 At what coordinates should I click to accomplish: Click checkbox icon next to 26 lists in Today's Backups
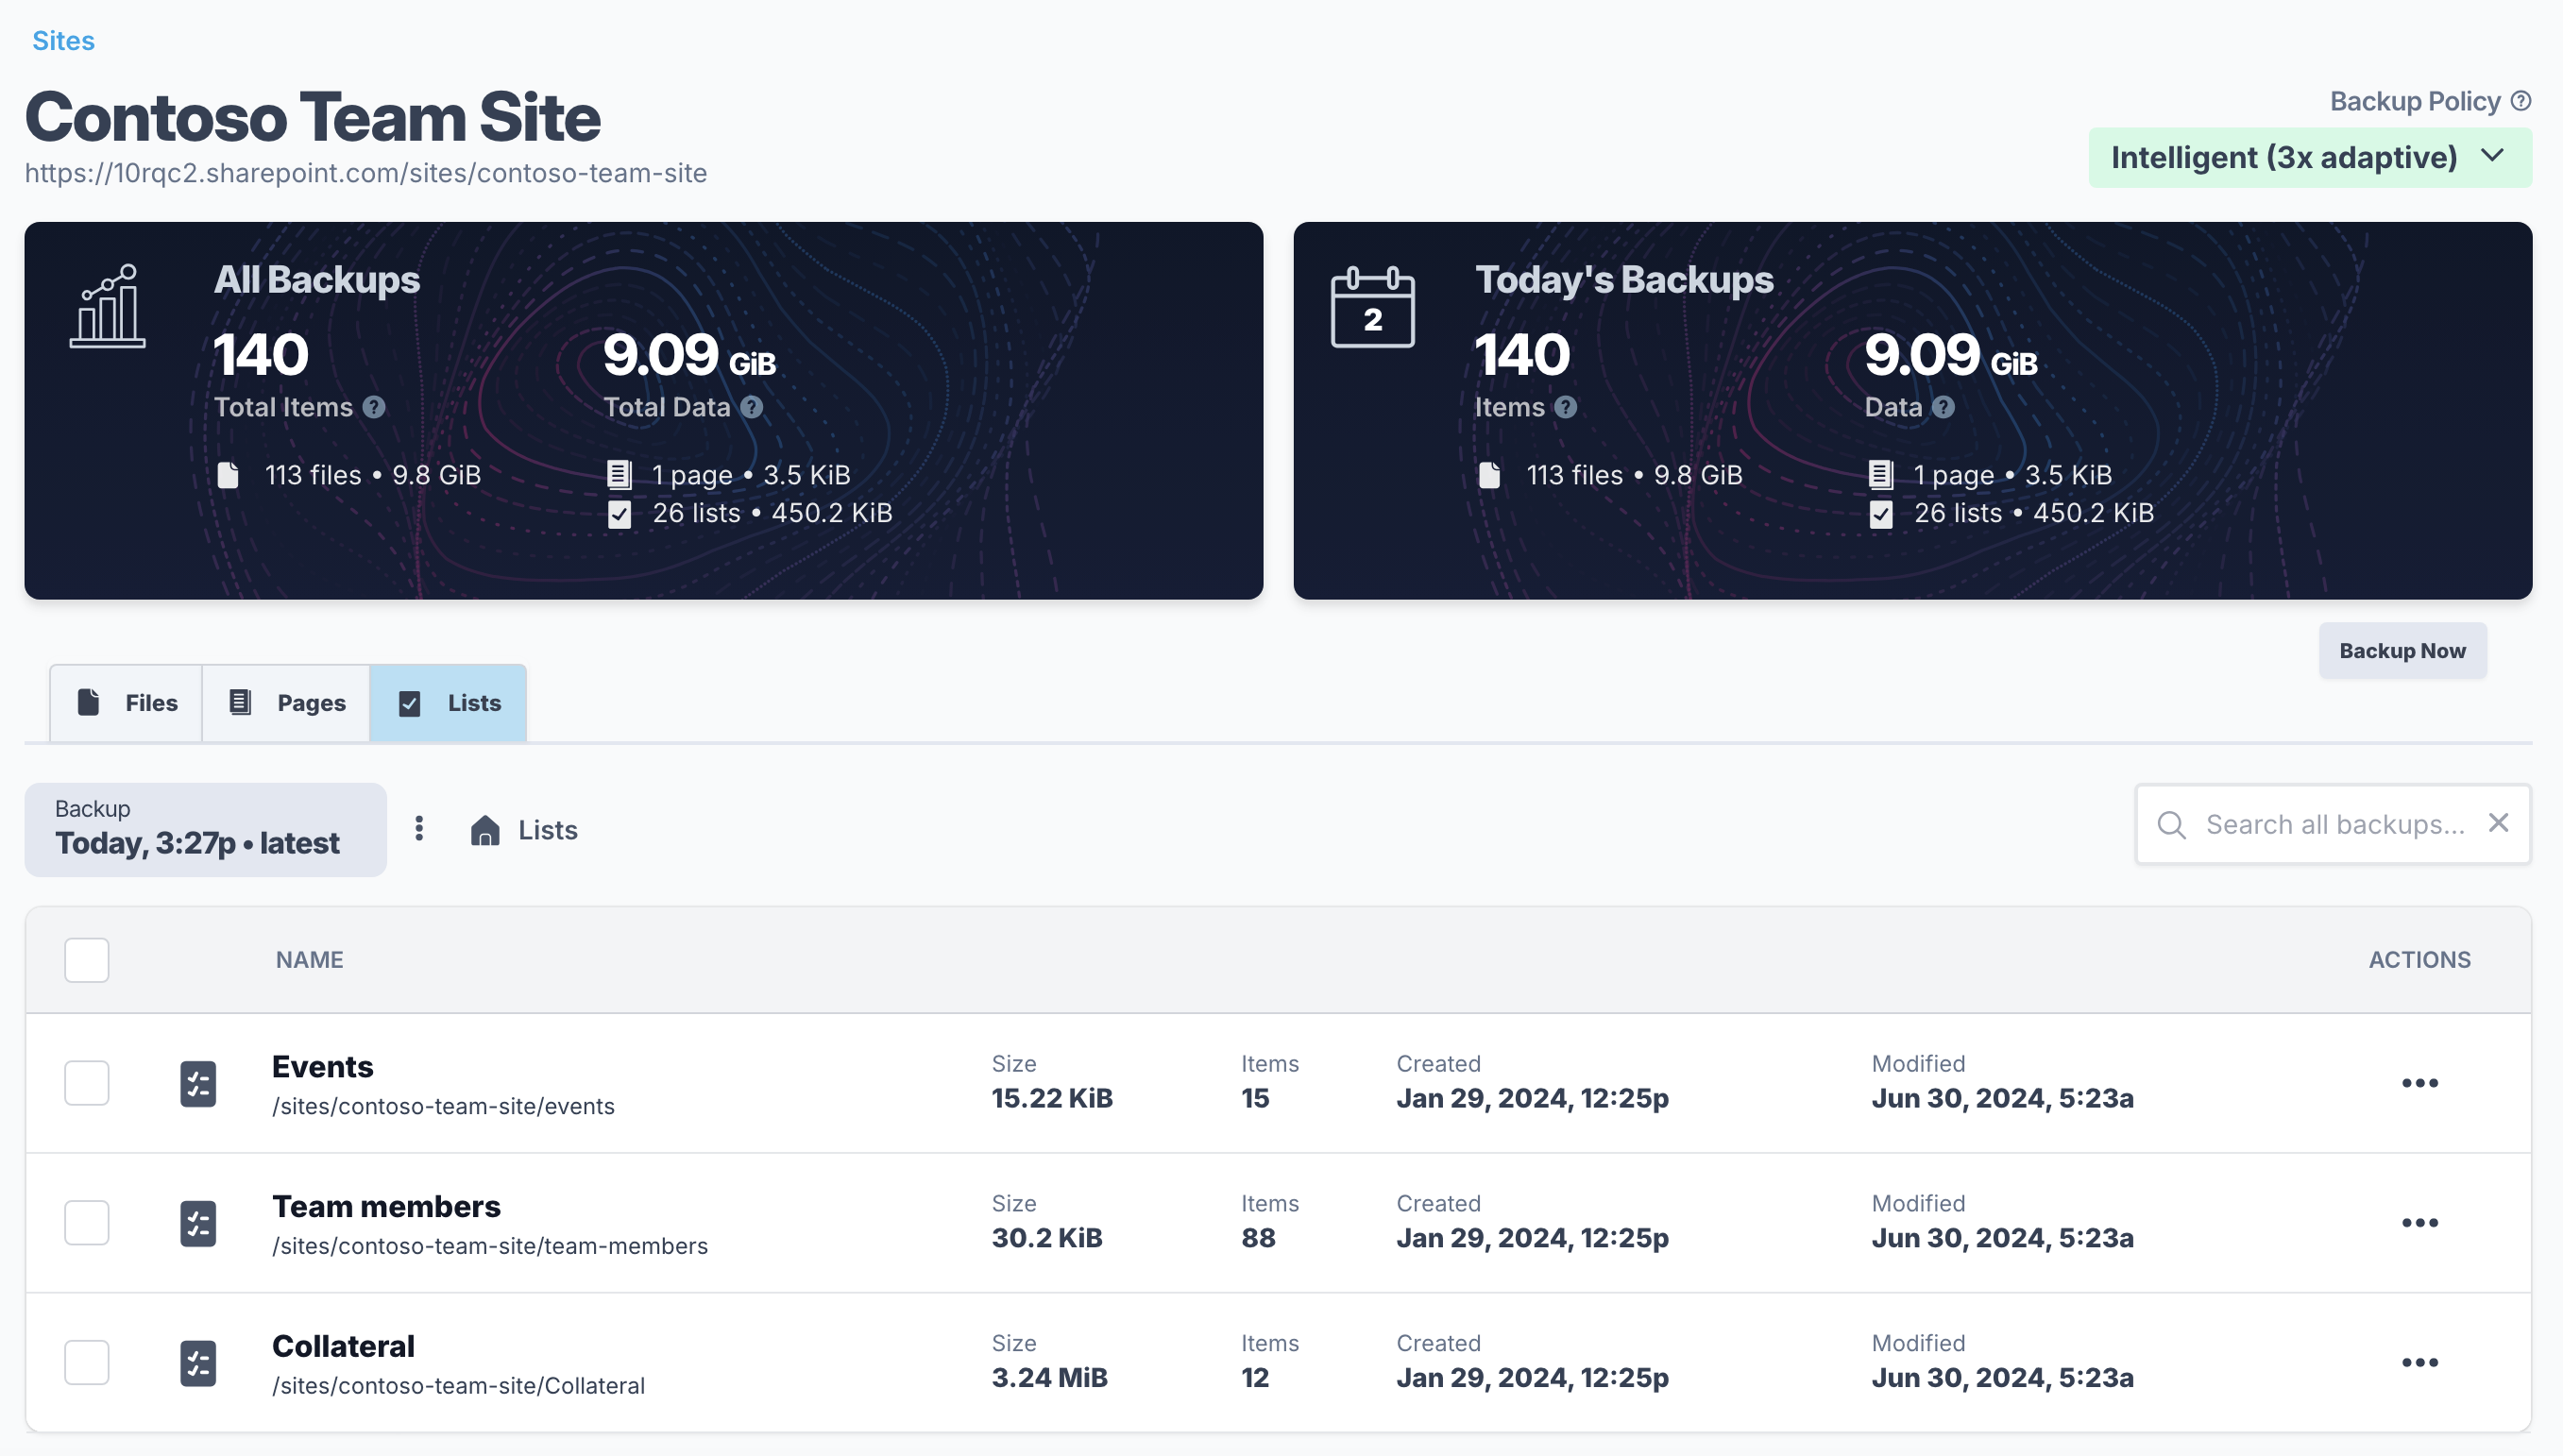pos(1881,515)
